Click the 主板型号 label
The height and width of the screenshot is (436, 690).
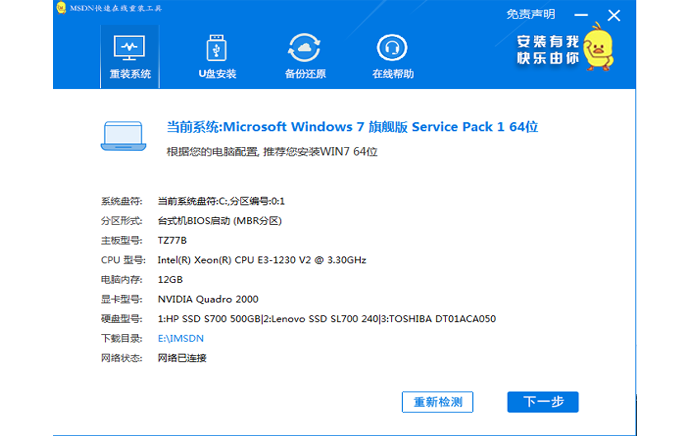(121, 241)
